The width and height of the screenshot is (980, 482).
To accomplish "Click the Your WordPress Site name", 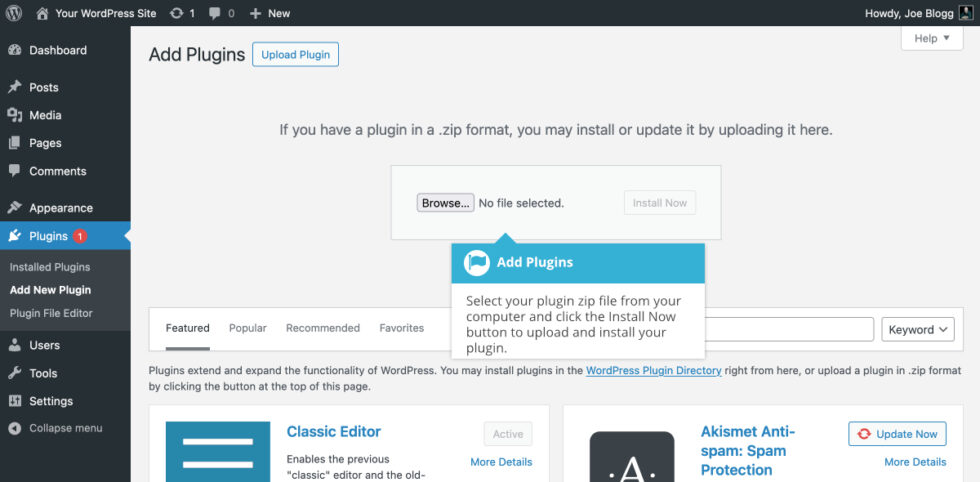I will 106,13.
